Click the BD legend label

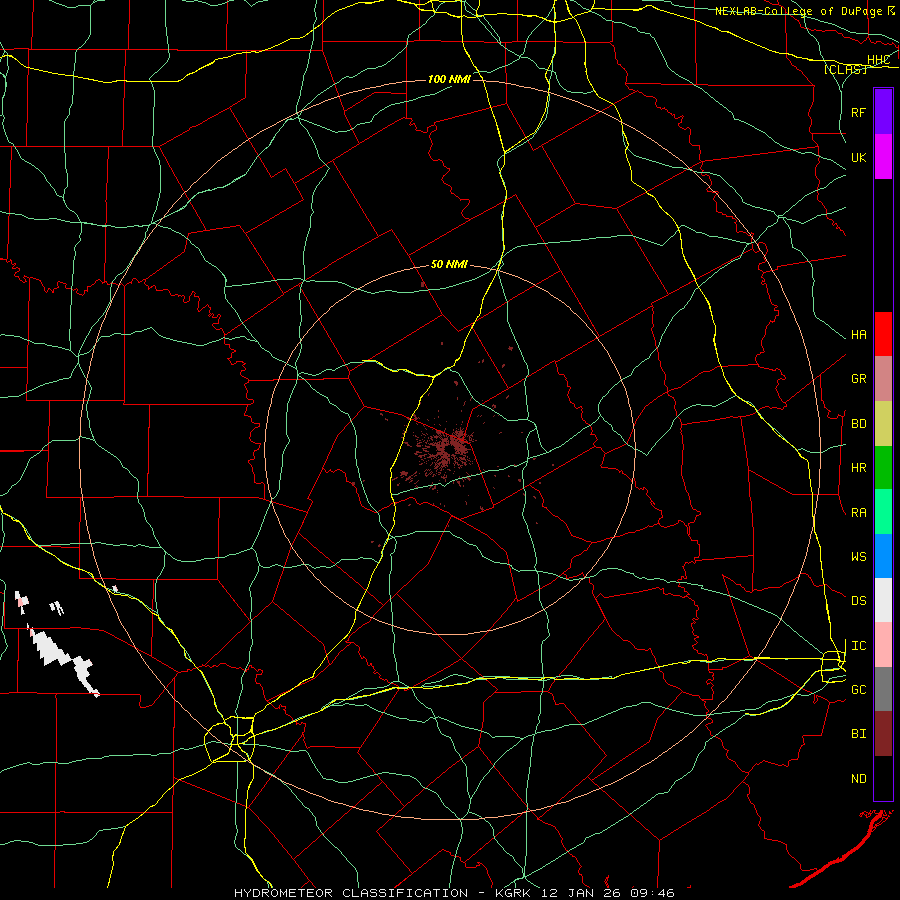point(858,424)
